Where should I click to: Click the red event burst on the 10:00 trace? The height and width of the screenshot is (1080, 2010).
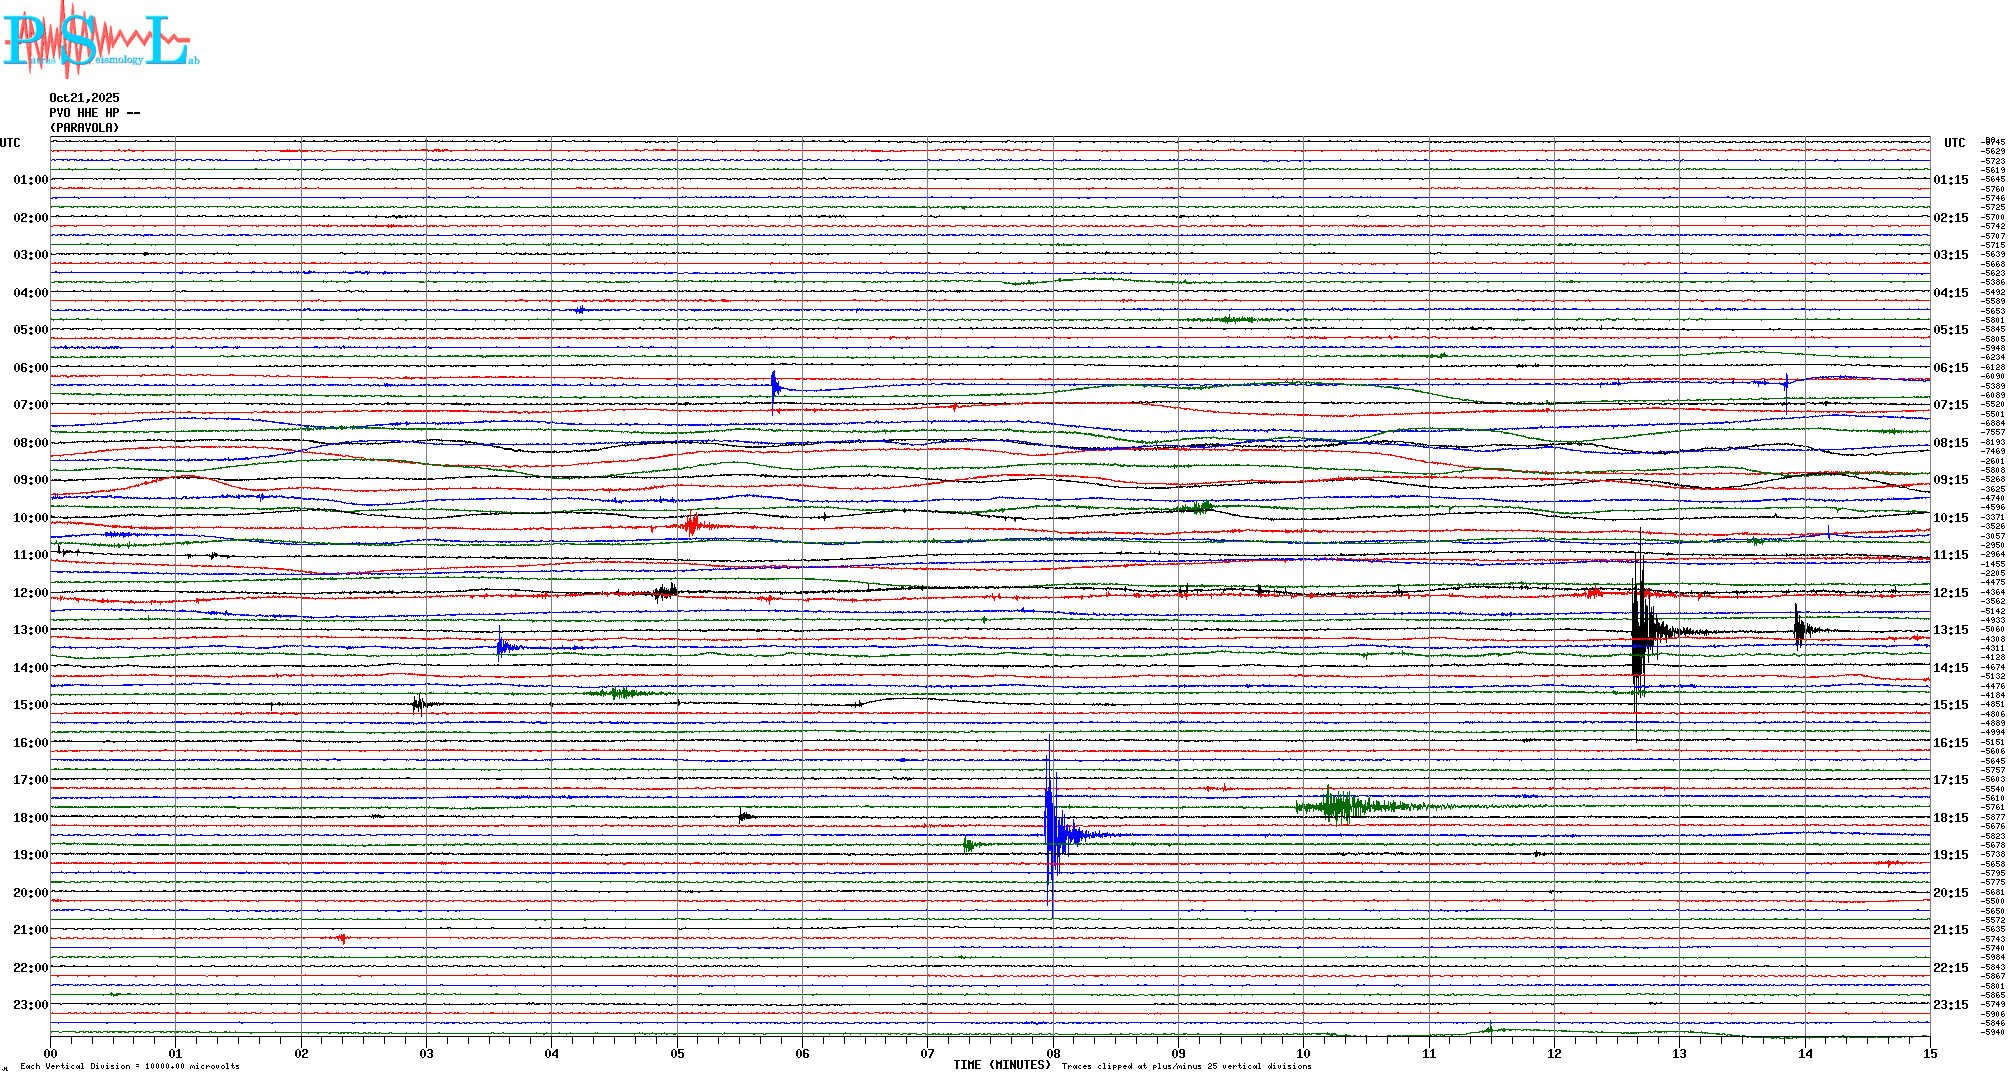[692, 524]
